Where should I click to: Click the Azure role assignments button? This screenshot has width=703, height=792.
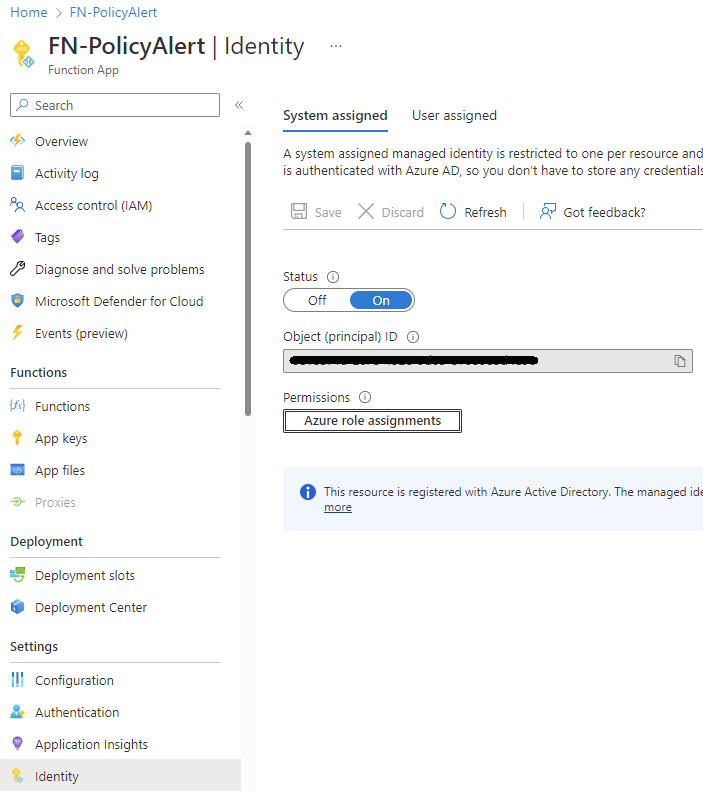[x=372, y=421]
